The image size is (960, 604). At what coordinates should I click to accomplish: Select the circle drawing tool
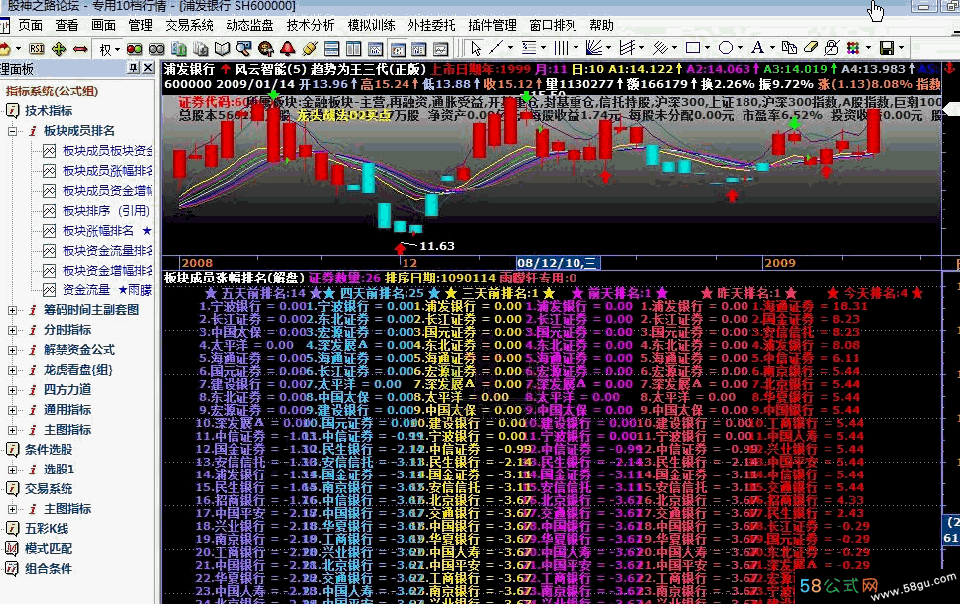pyautogui.click(x=726, y=47)
